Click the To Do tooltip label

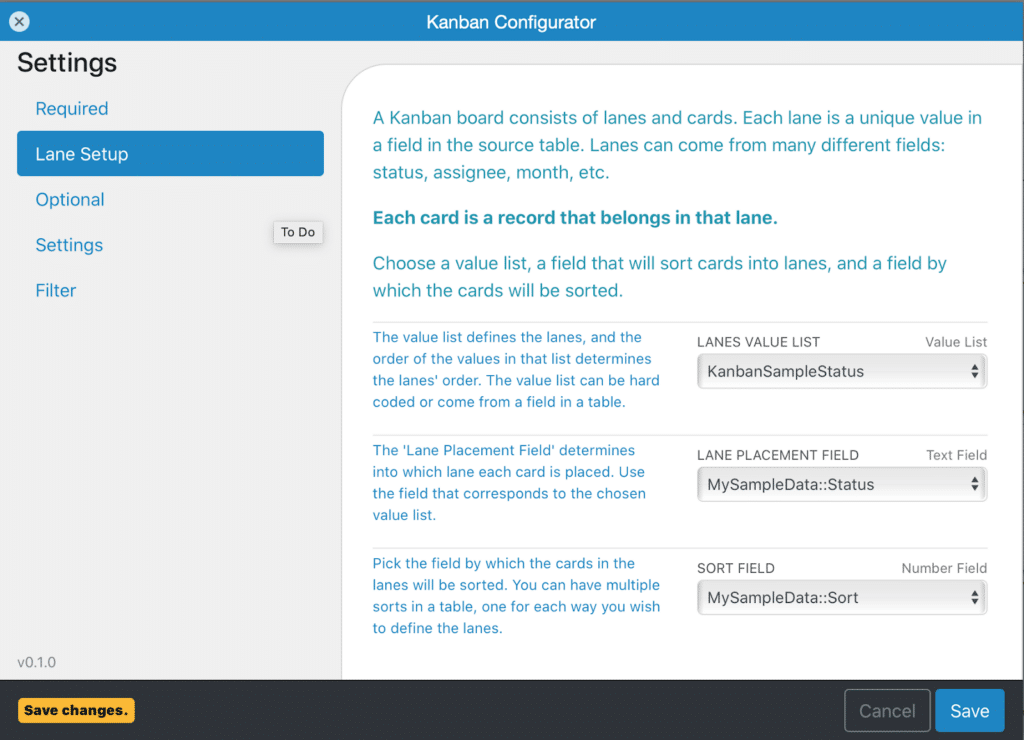click(298, 232)
